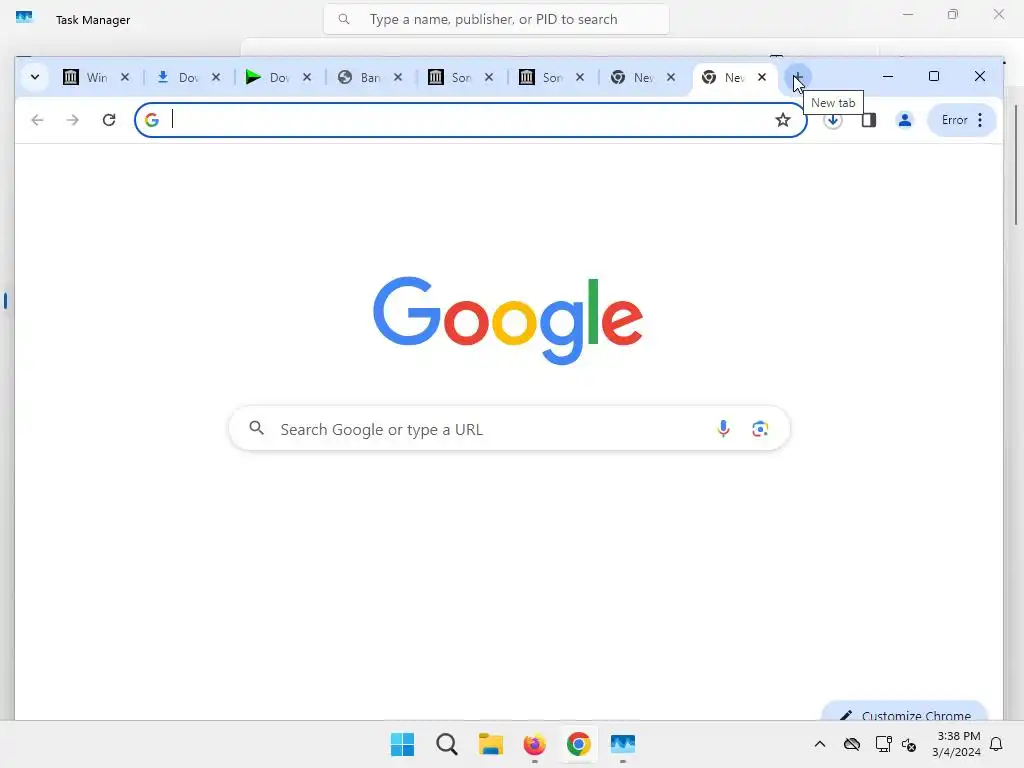
Task: Close the inactive 'New' tab
Action: point(671,77)
